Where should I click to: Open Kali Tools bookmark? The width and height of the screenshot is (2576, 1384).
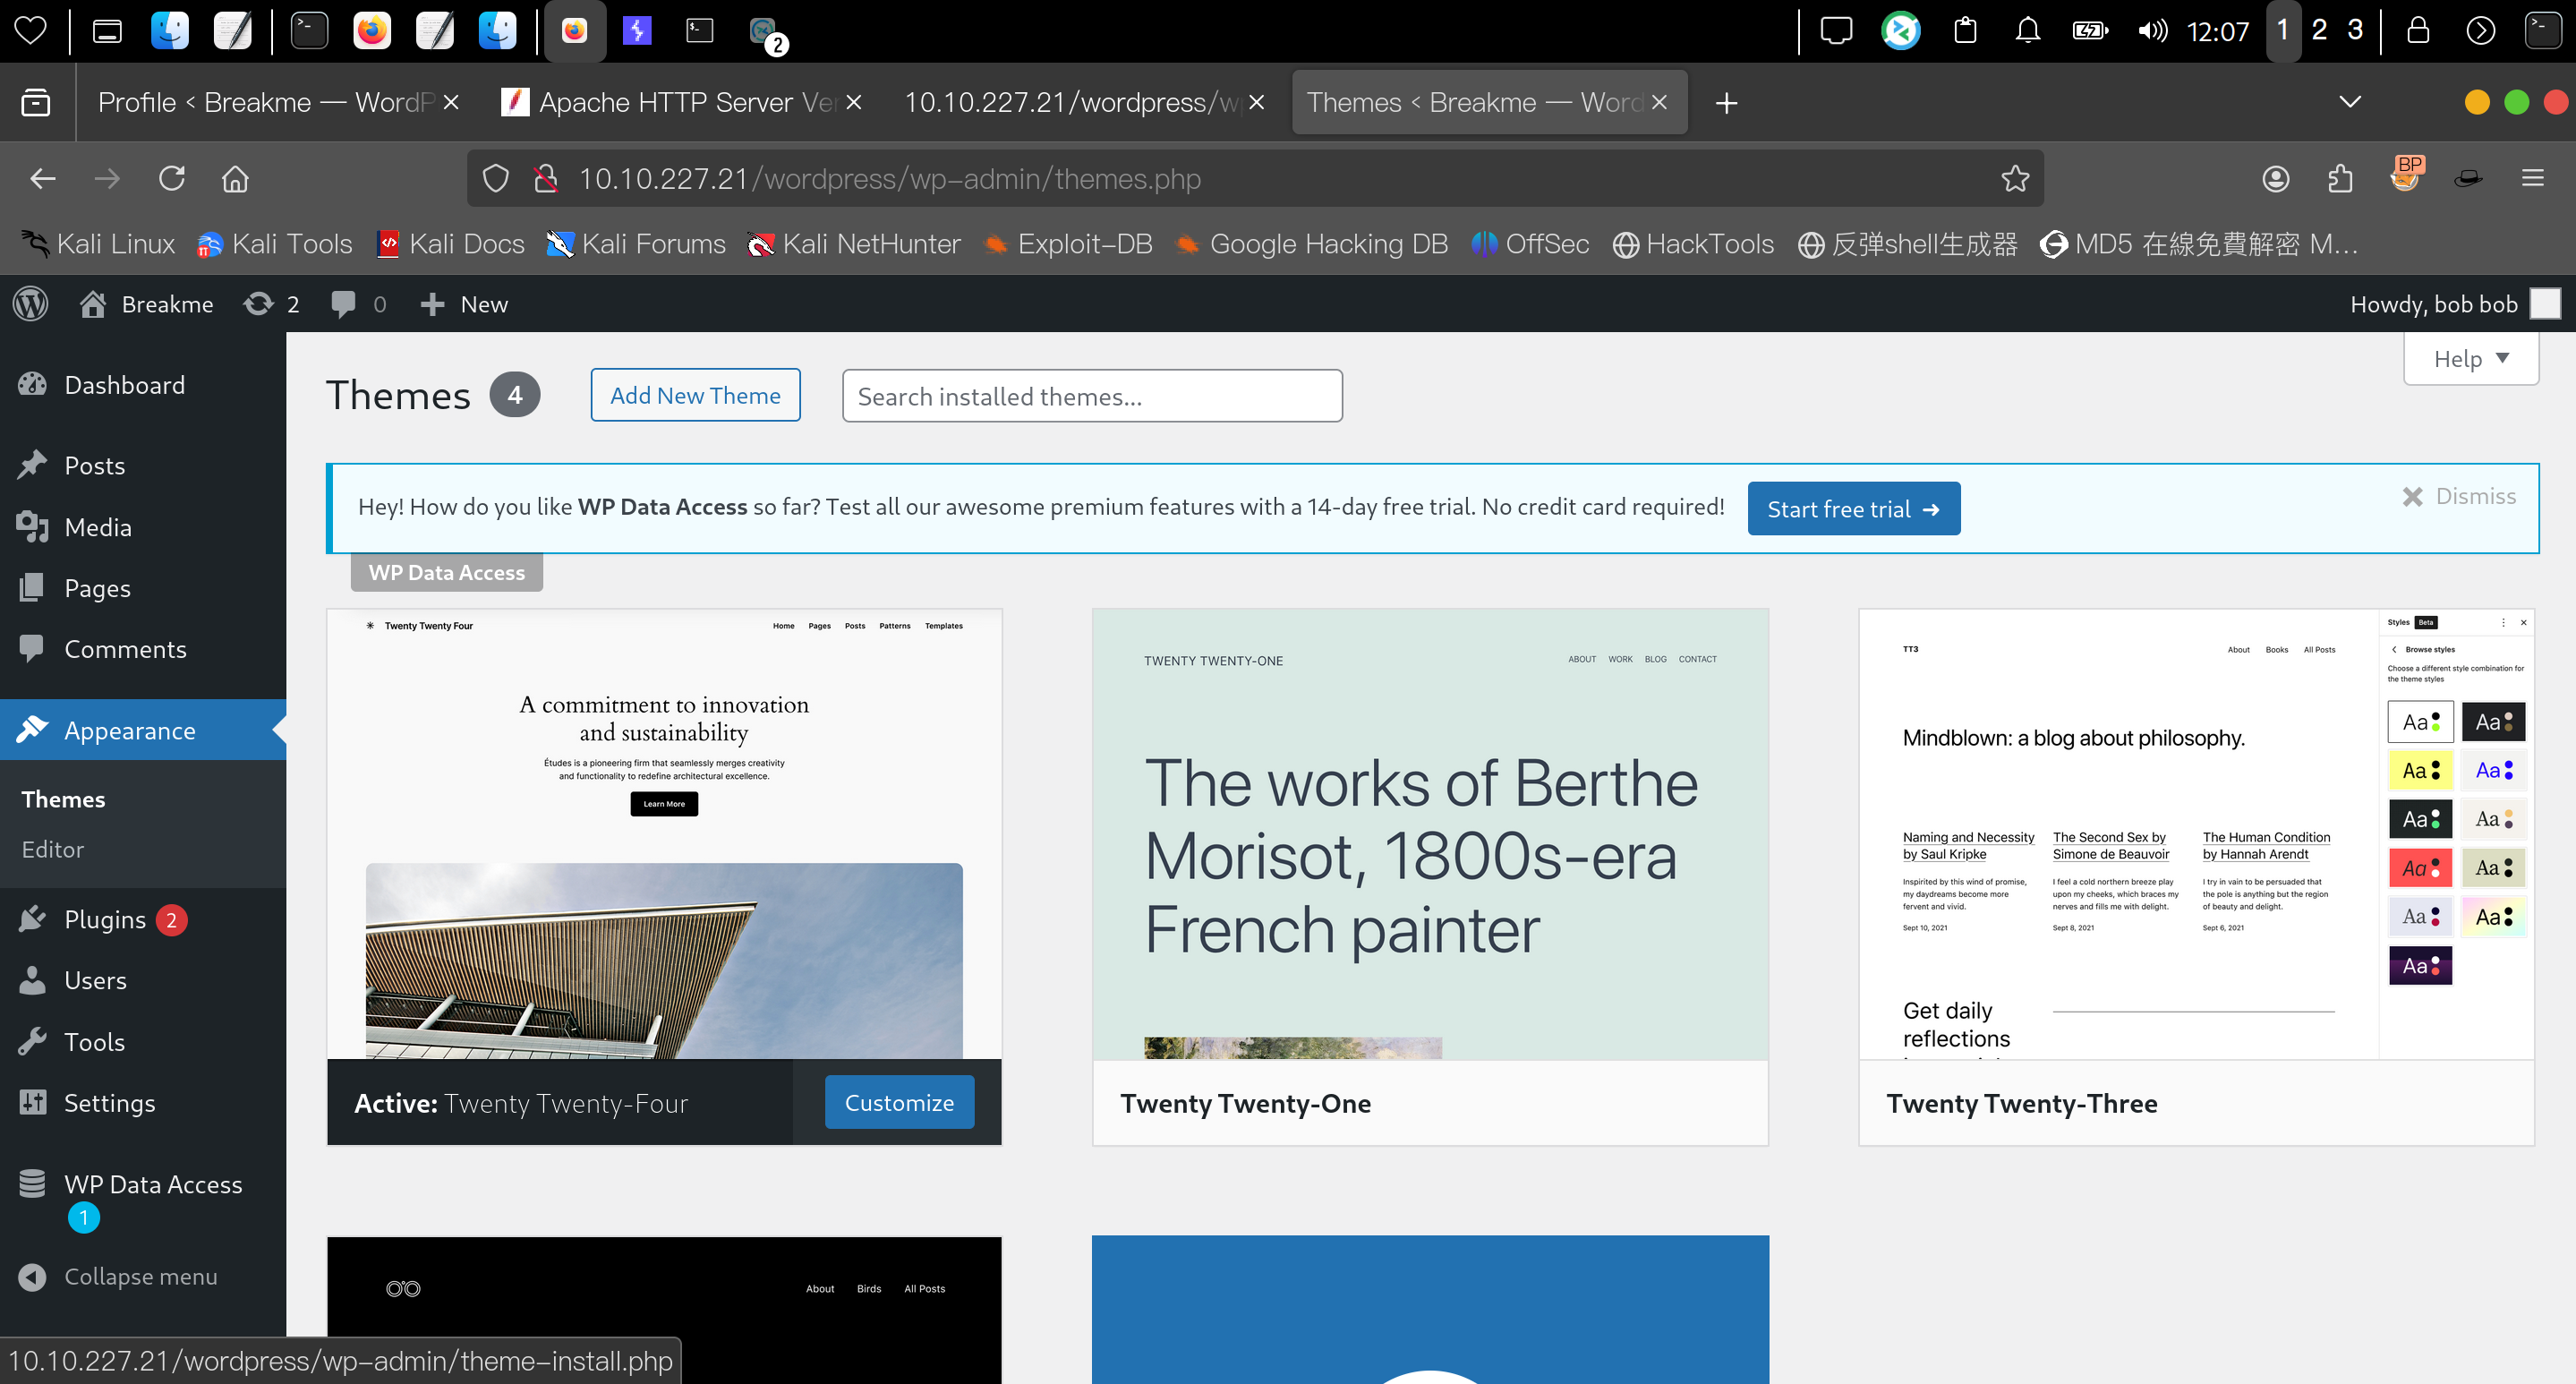point(276,244)
